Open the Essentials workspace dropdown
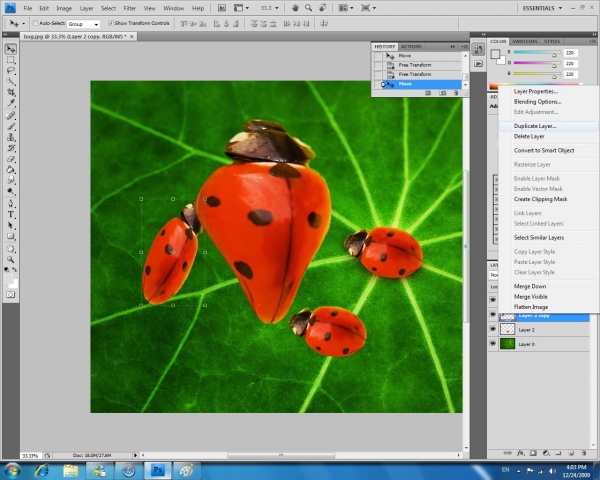 [x=542, y=8]
